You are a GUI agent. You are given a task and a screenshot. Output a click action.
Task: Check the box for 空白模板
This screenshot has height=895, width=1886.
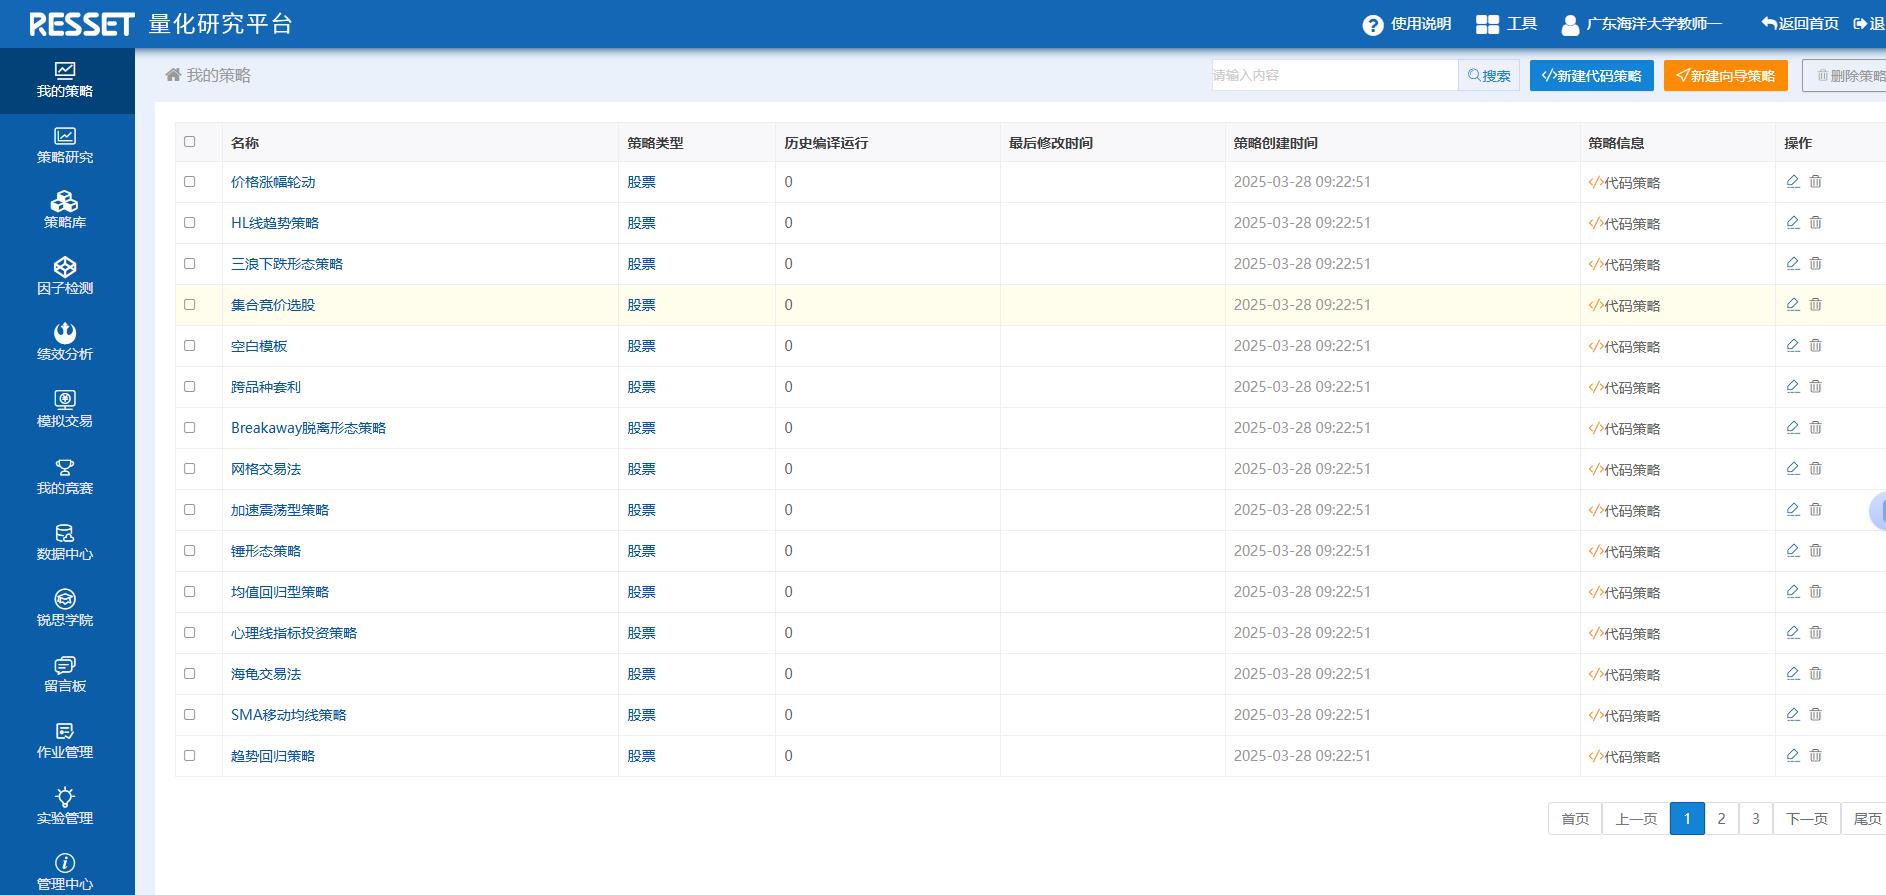(x=190, y=345)
